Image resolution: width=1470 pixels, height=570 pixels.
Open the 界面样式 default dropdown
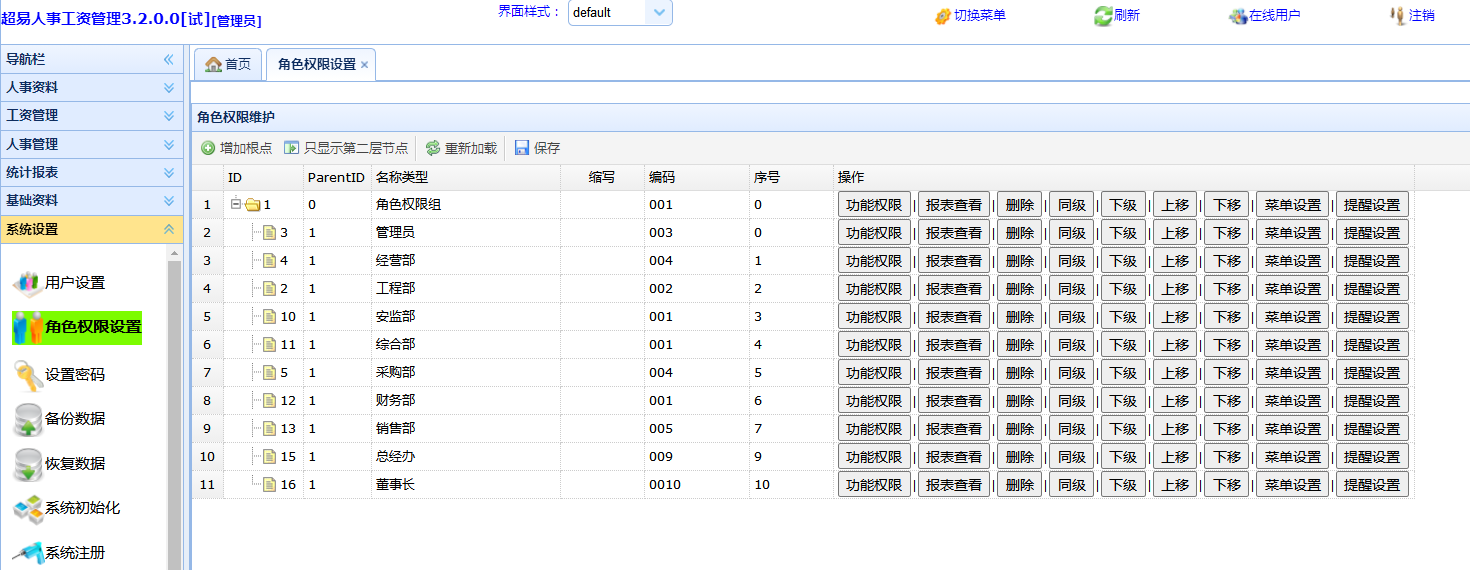tap(620, 13)
